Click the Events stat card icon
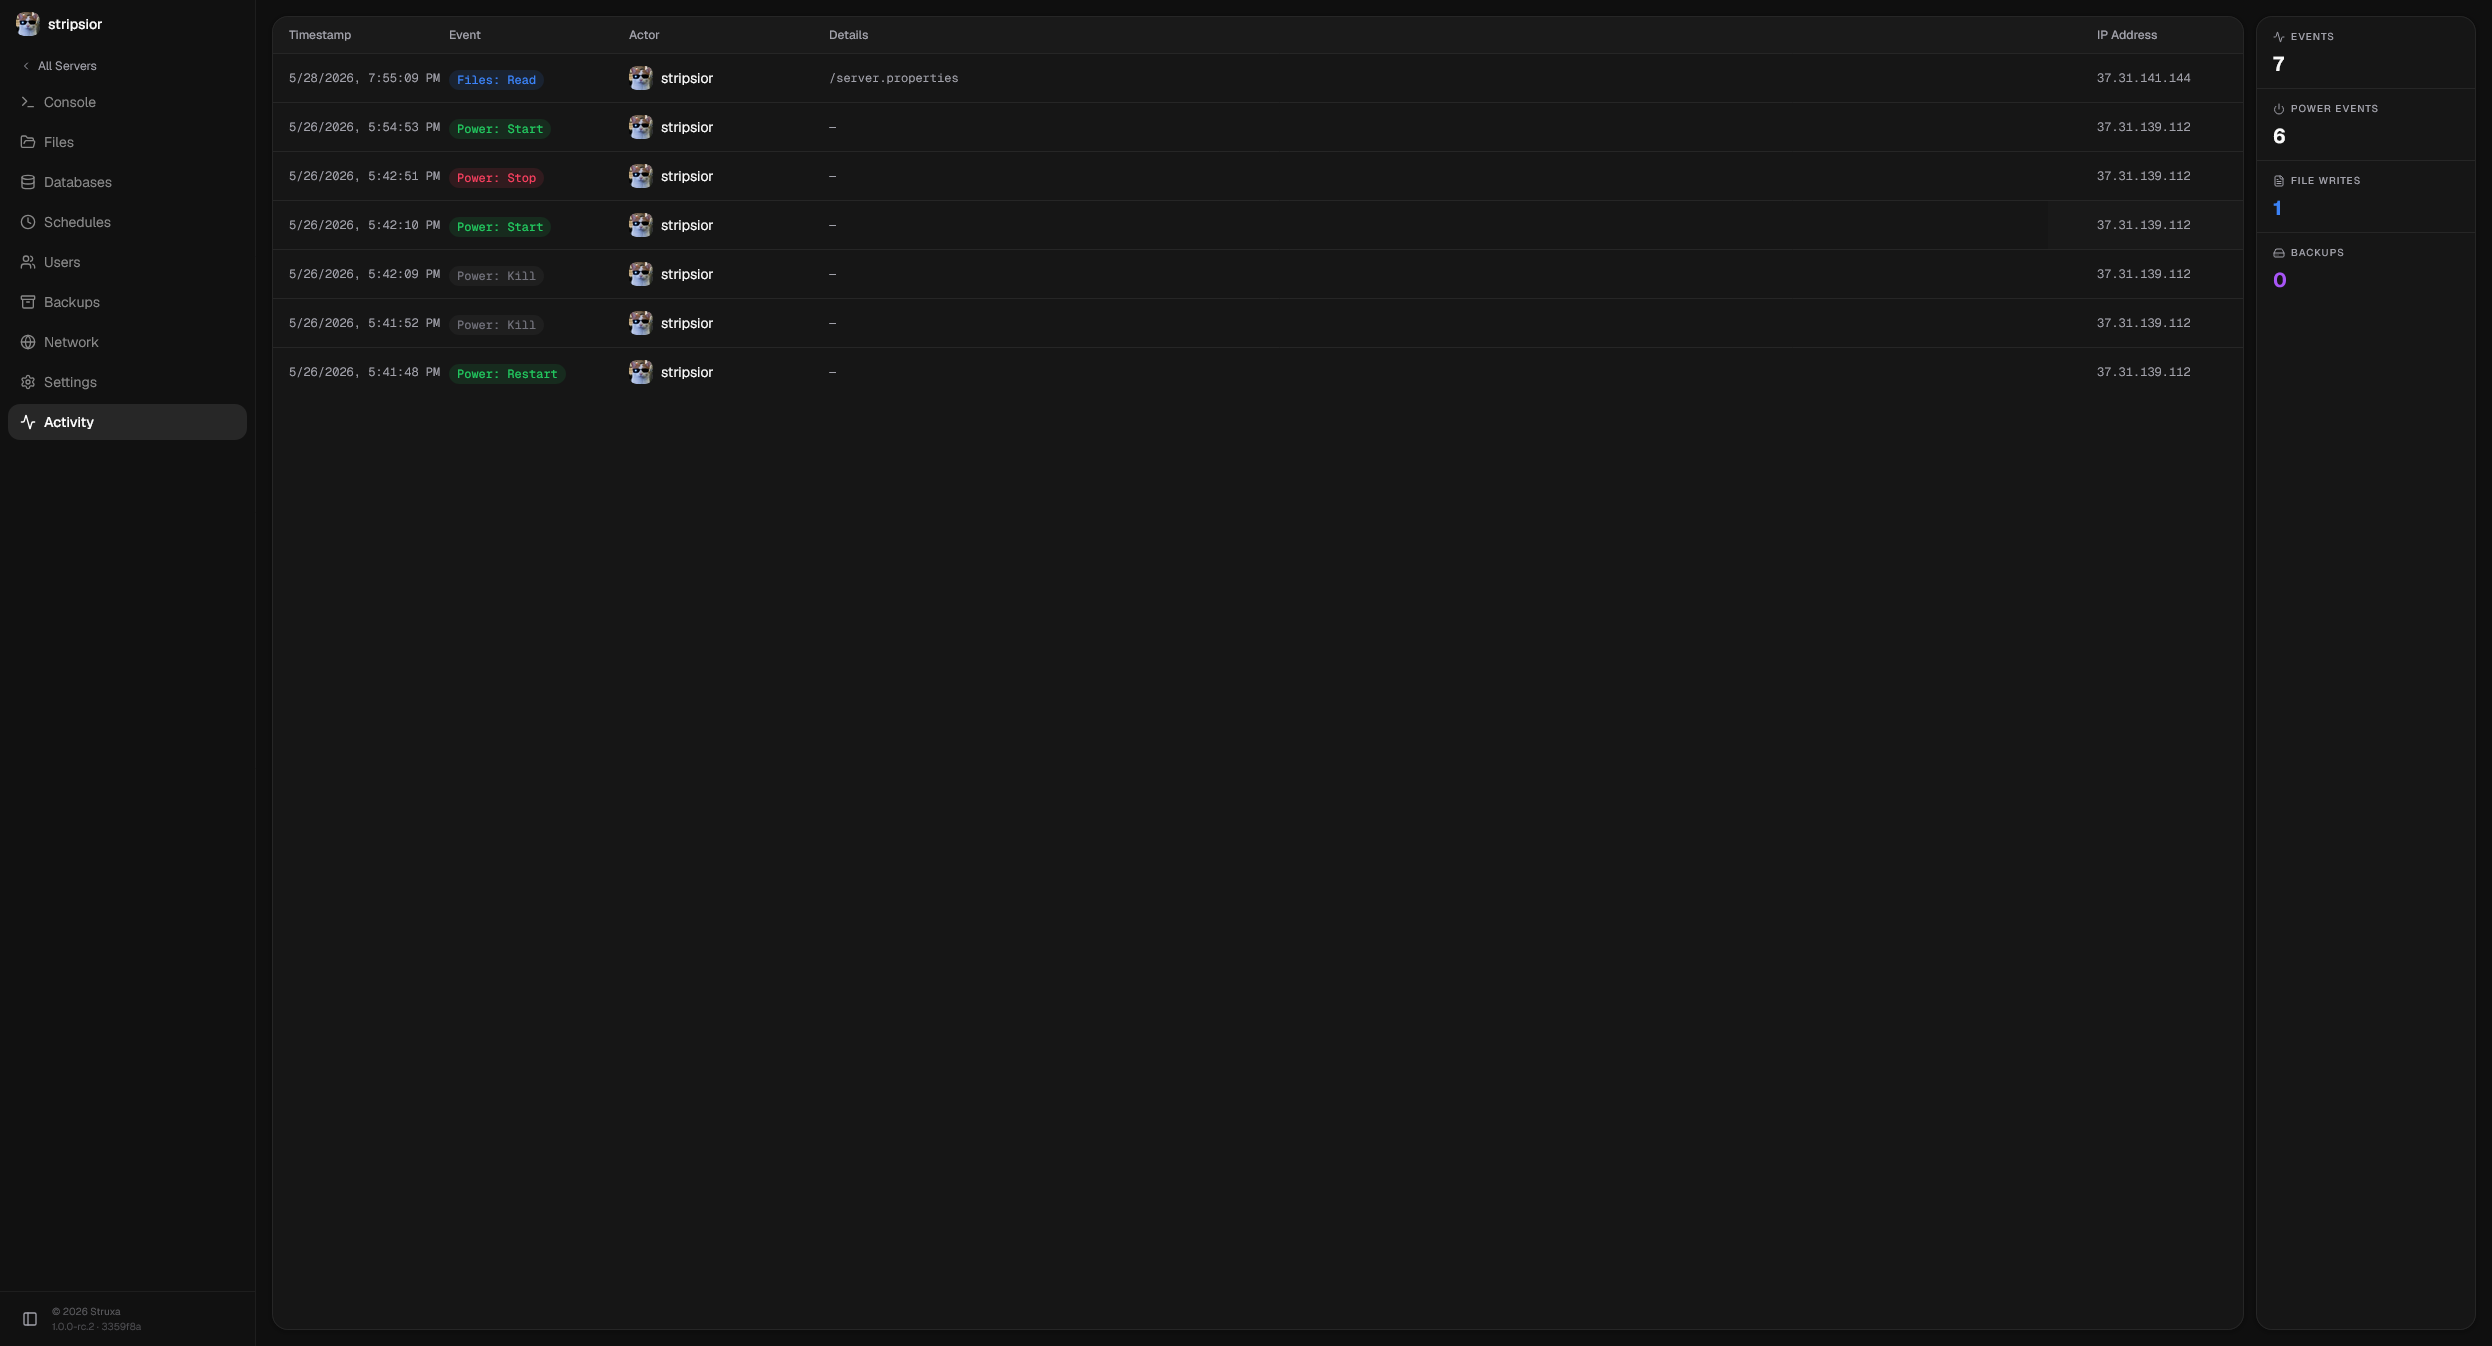2492x1346 pixels. pos(2279,37)
